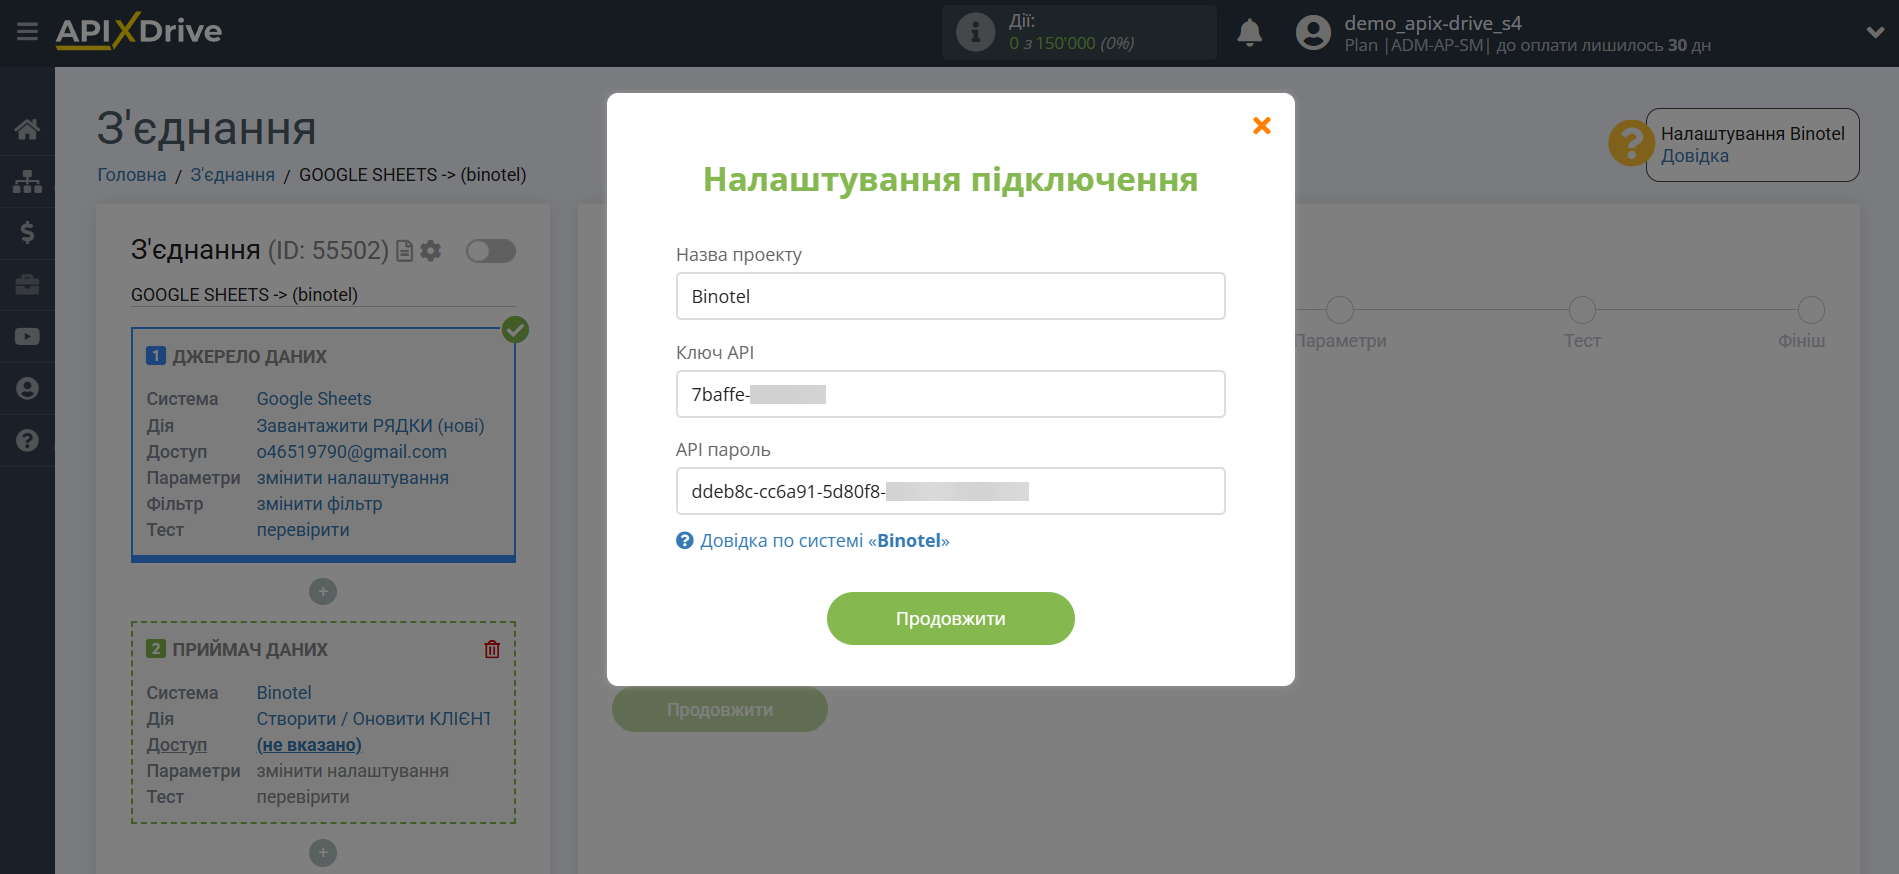
Task: Open the connections sitemap icon in the sidebar
Action: click(x=27, y=181)
